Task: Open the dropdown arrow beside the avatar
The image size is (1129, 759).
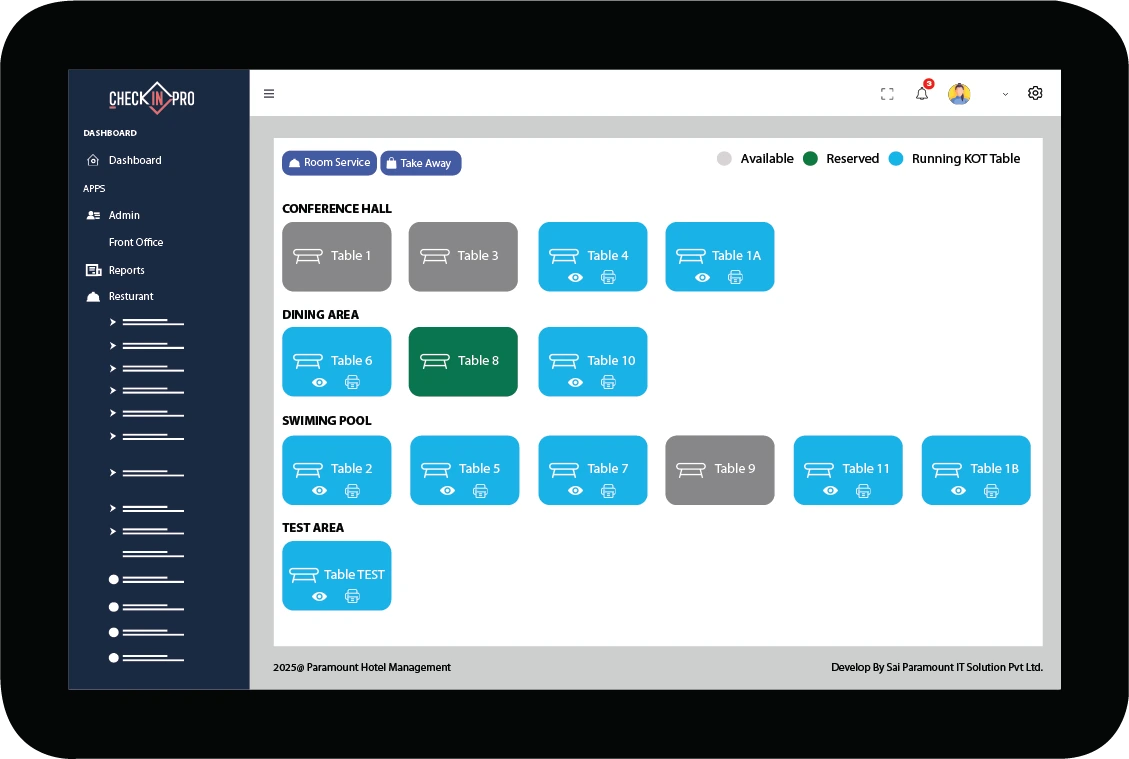Action: coord(1005,95)
